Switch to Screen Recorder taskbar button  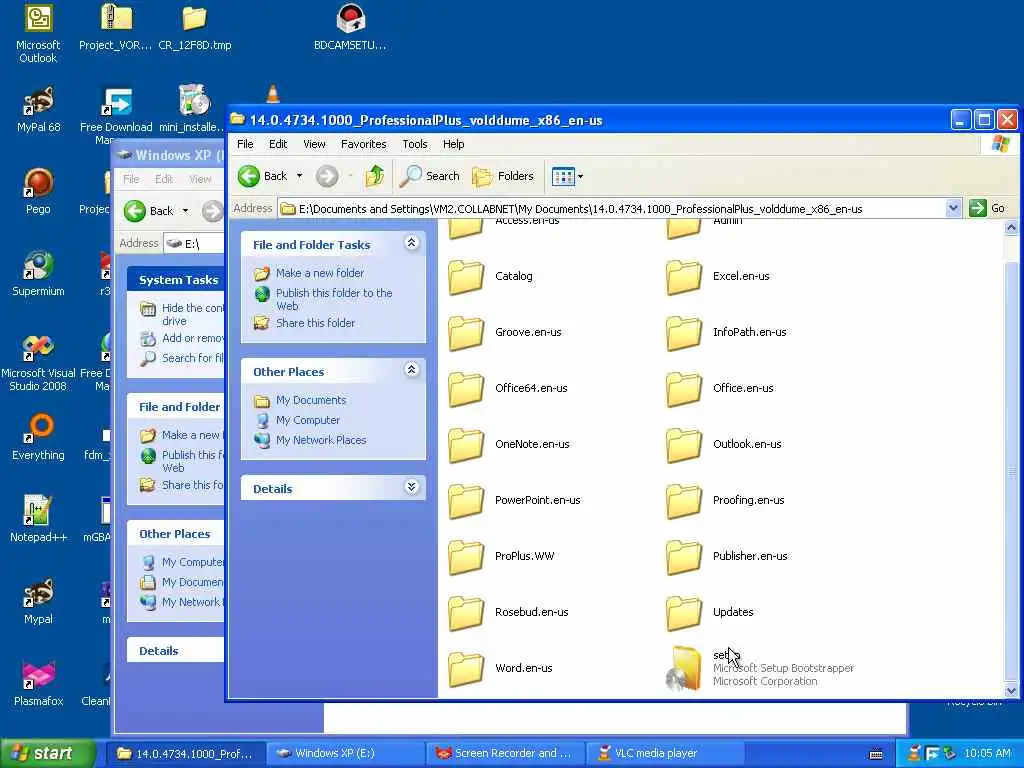[x=505, y=754]
